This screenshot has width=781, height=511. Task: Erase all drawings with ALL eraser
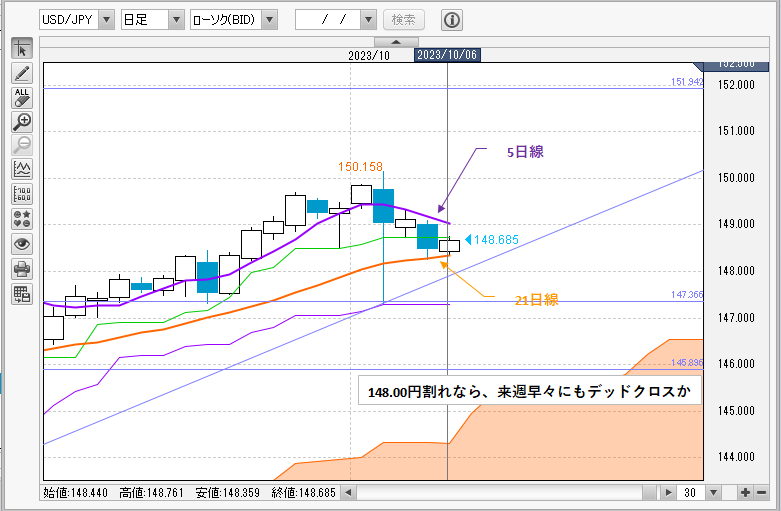(22, 98)
